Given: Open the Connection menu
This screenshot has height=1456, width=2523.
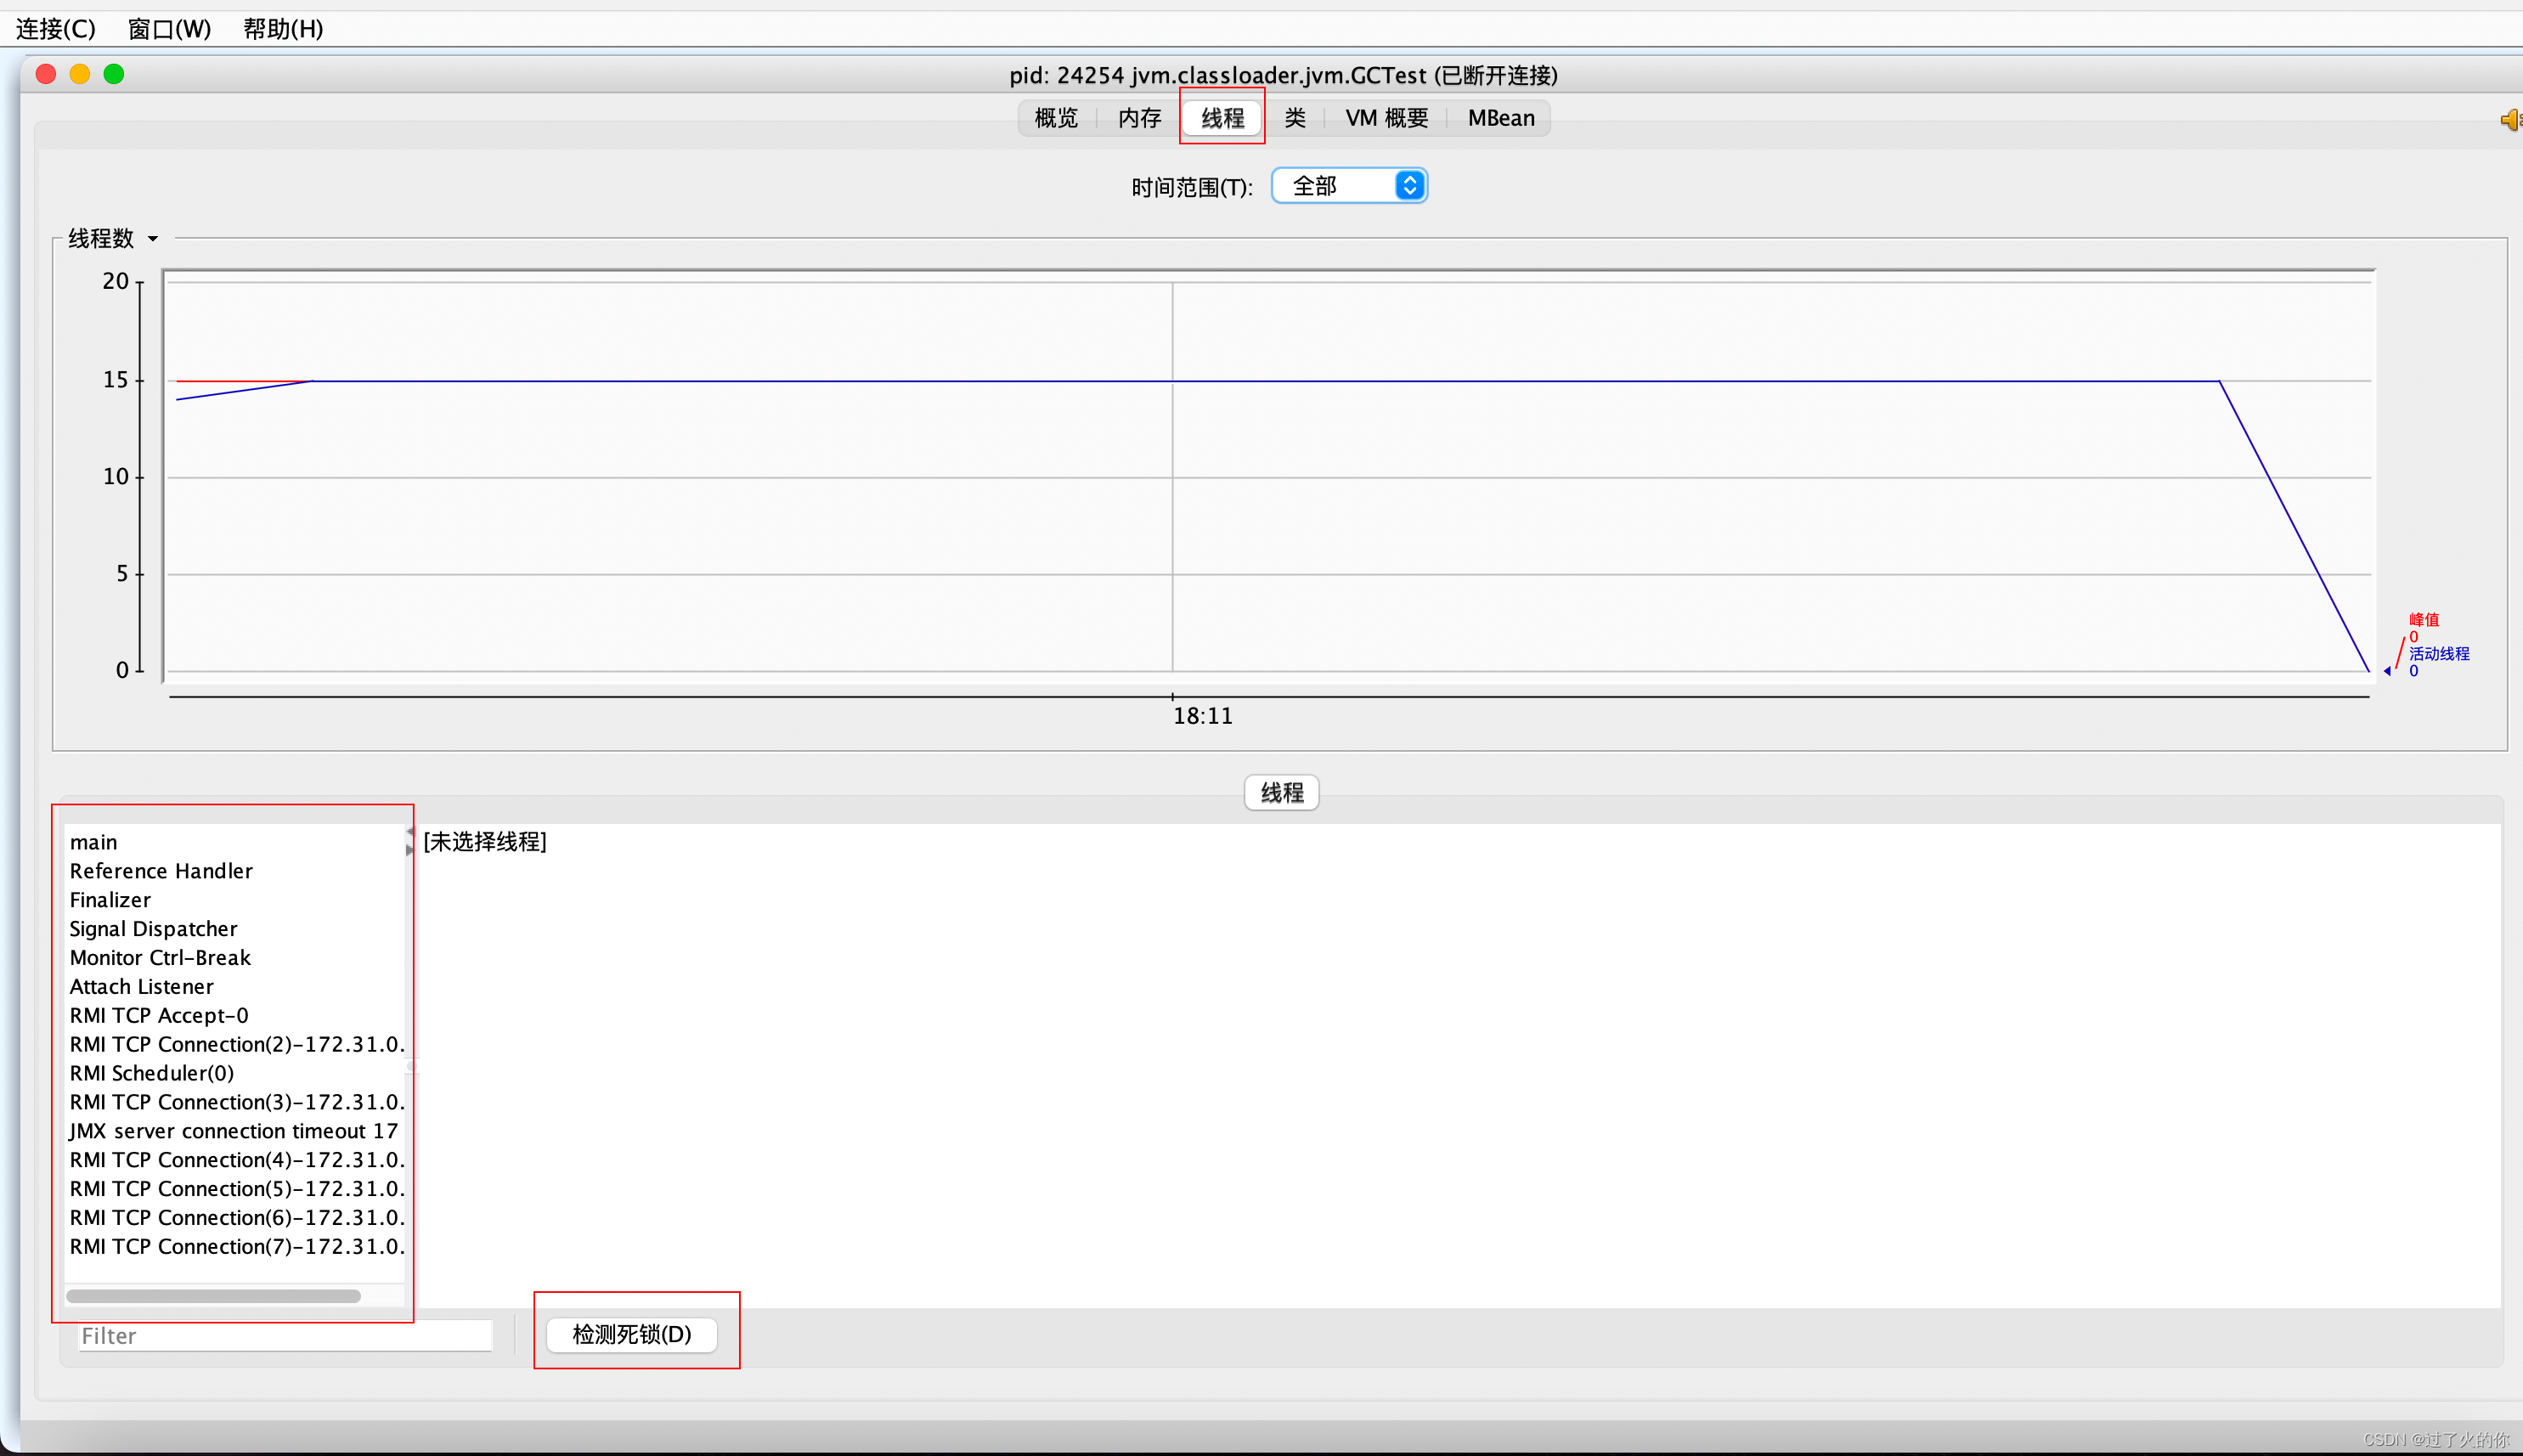Looking at the screenshot, I should pyautogui.click(x=56, y=28).
